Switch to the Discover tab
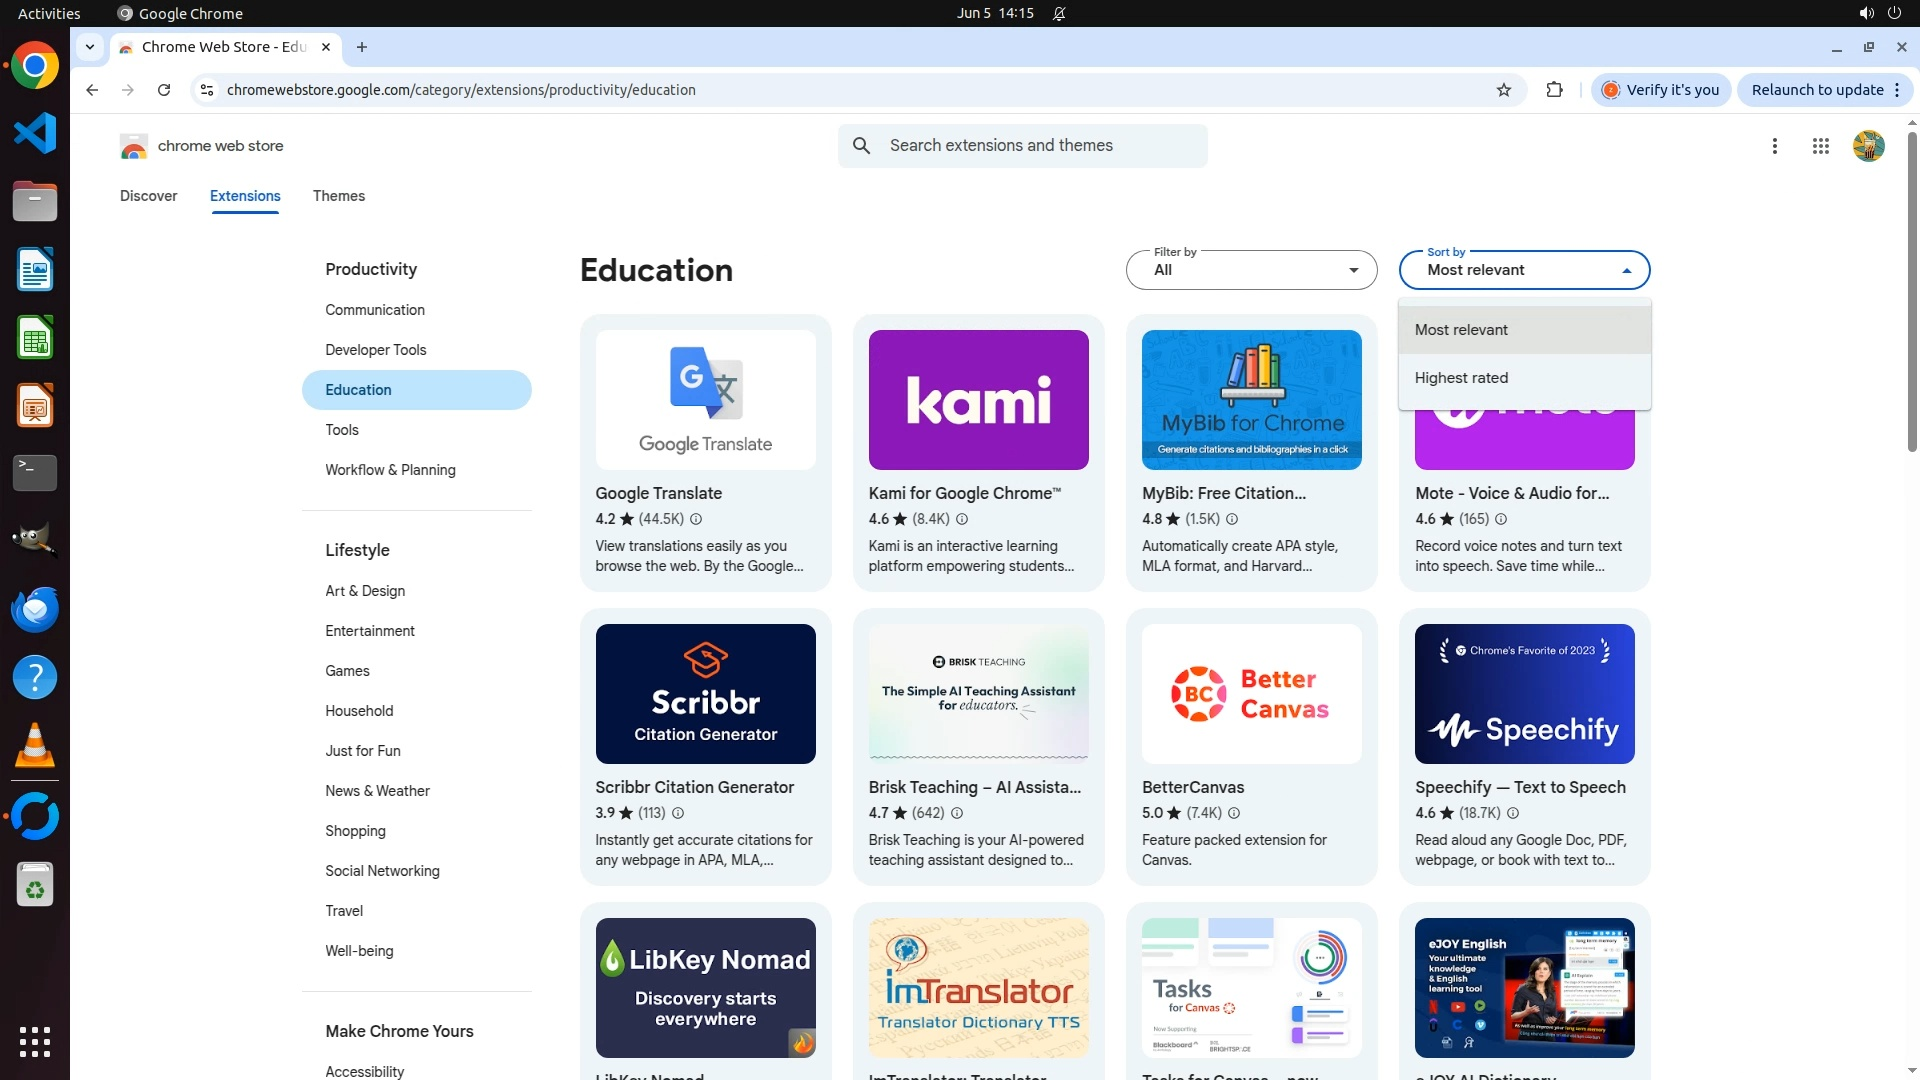1920x1080 pixels. click(148, 196)
